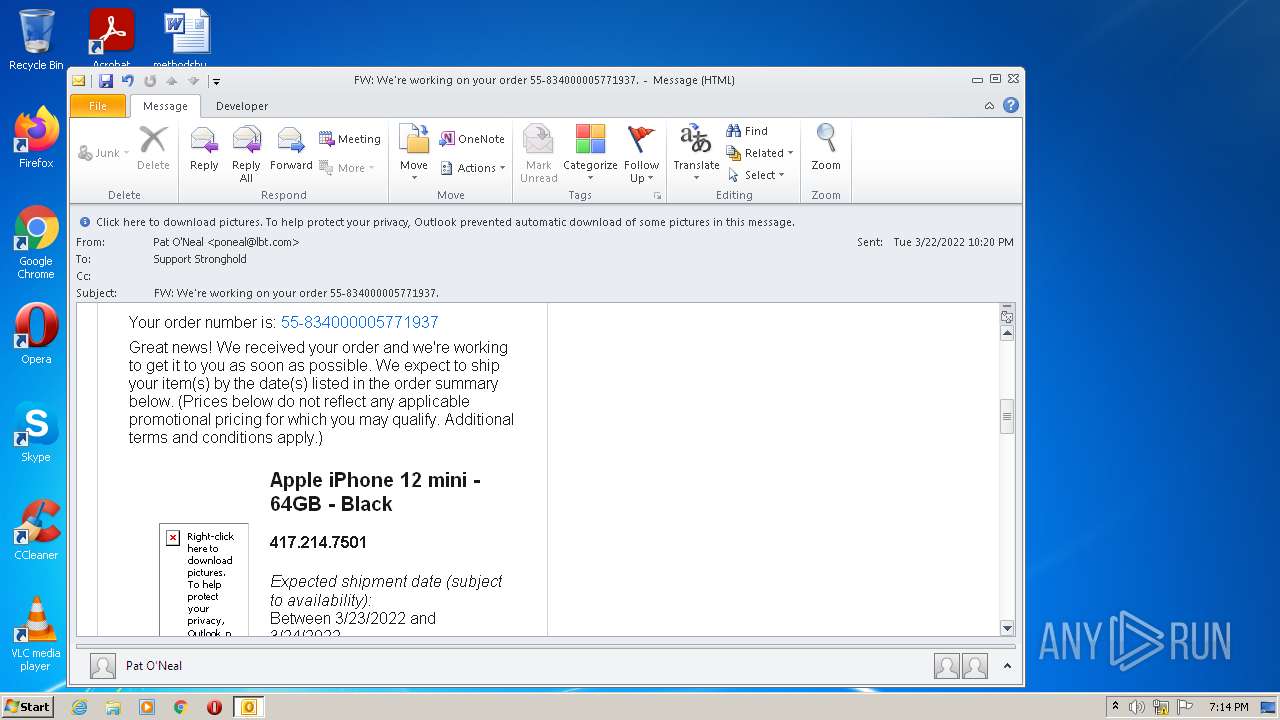Screen dimensions: 1280x720
Task: Open Recycle Bin on desktop
Action: coord(36,40)
